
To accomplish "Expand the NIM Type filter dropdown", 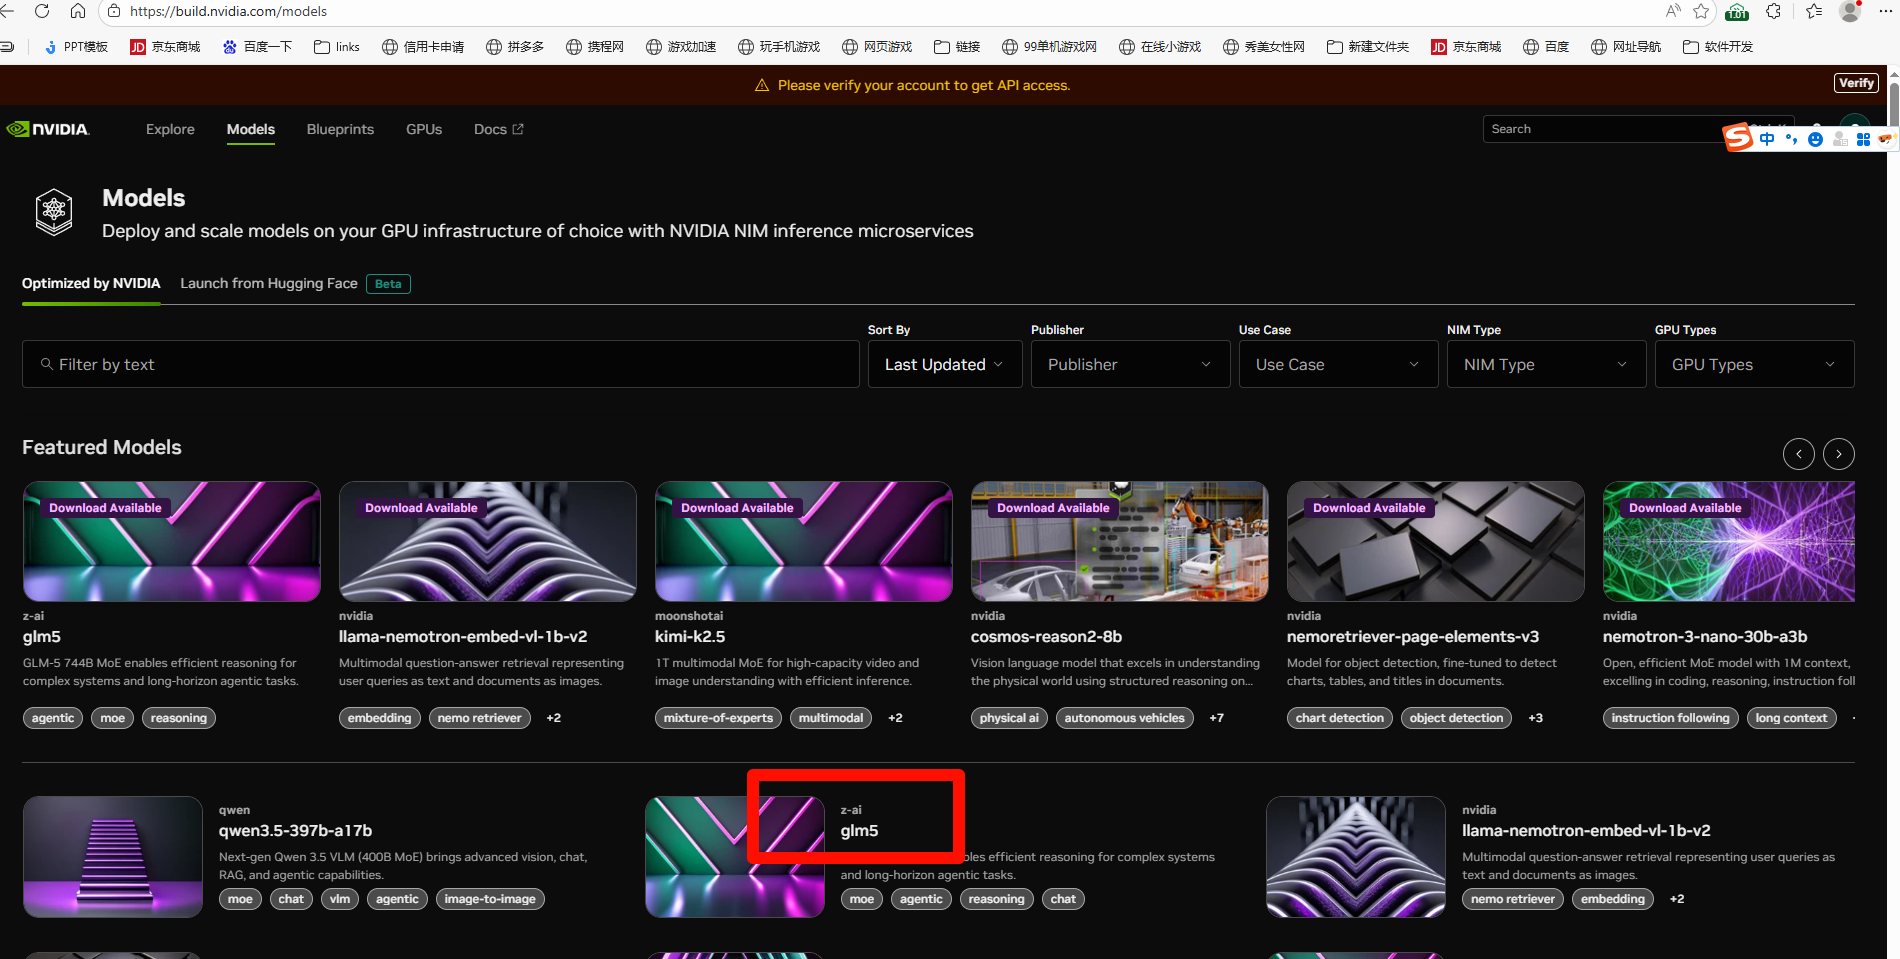I will coord(1546,364).
